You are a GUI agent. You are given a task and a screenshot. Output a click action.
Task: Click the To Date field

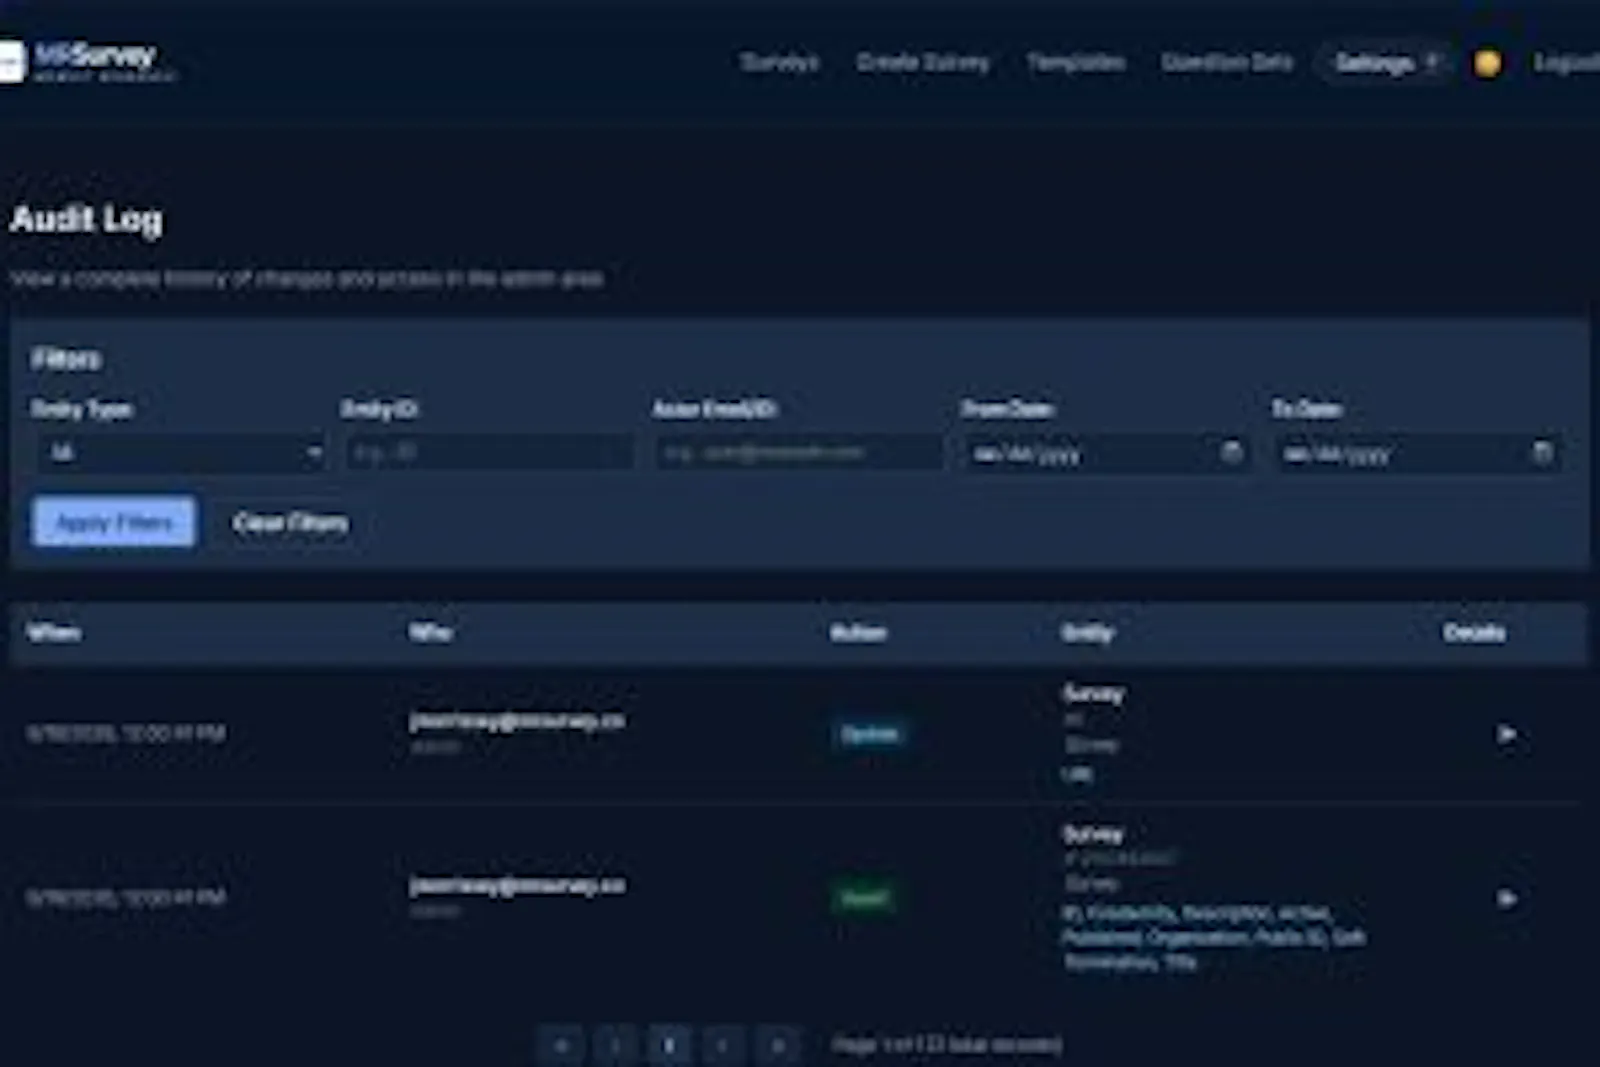1418,453
